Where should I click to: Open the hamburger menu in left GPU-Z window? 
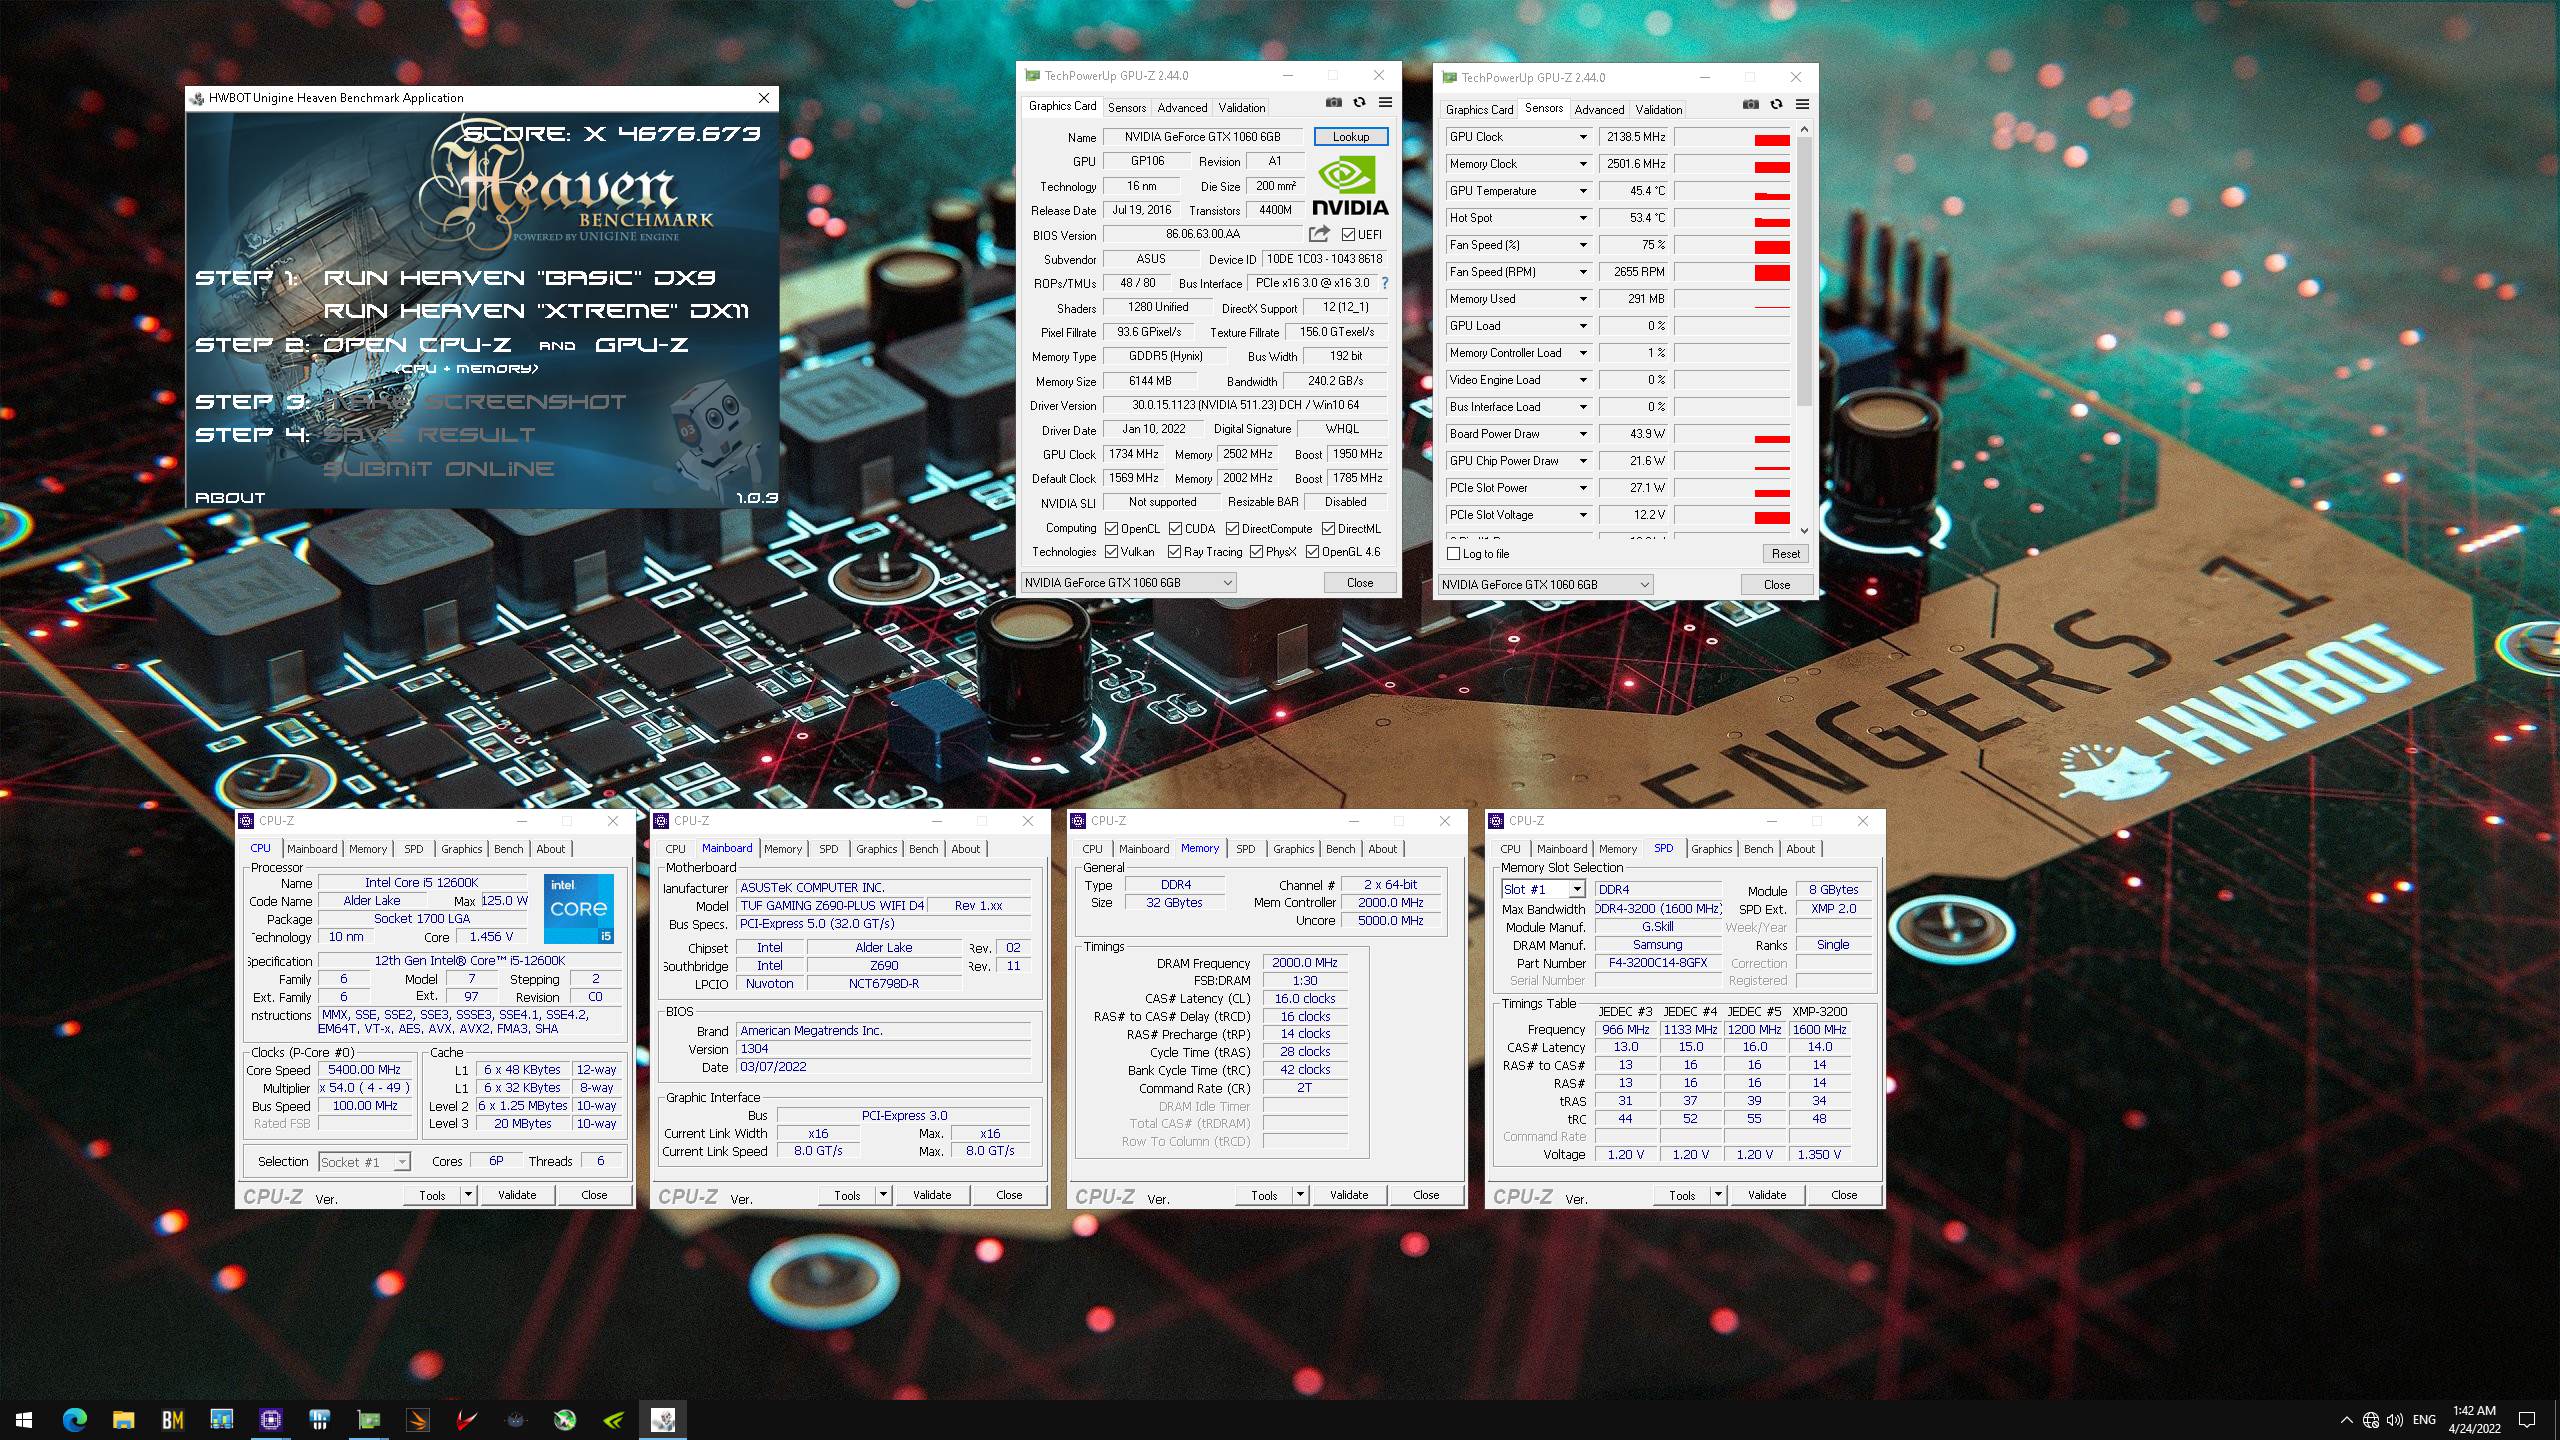point(1385,102)
